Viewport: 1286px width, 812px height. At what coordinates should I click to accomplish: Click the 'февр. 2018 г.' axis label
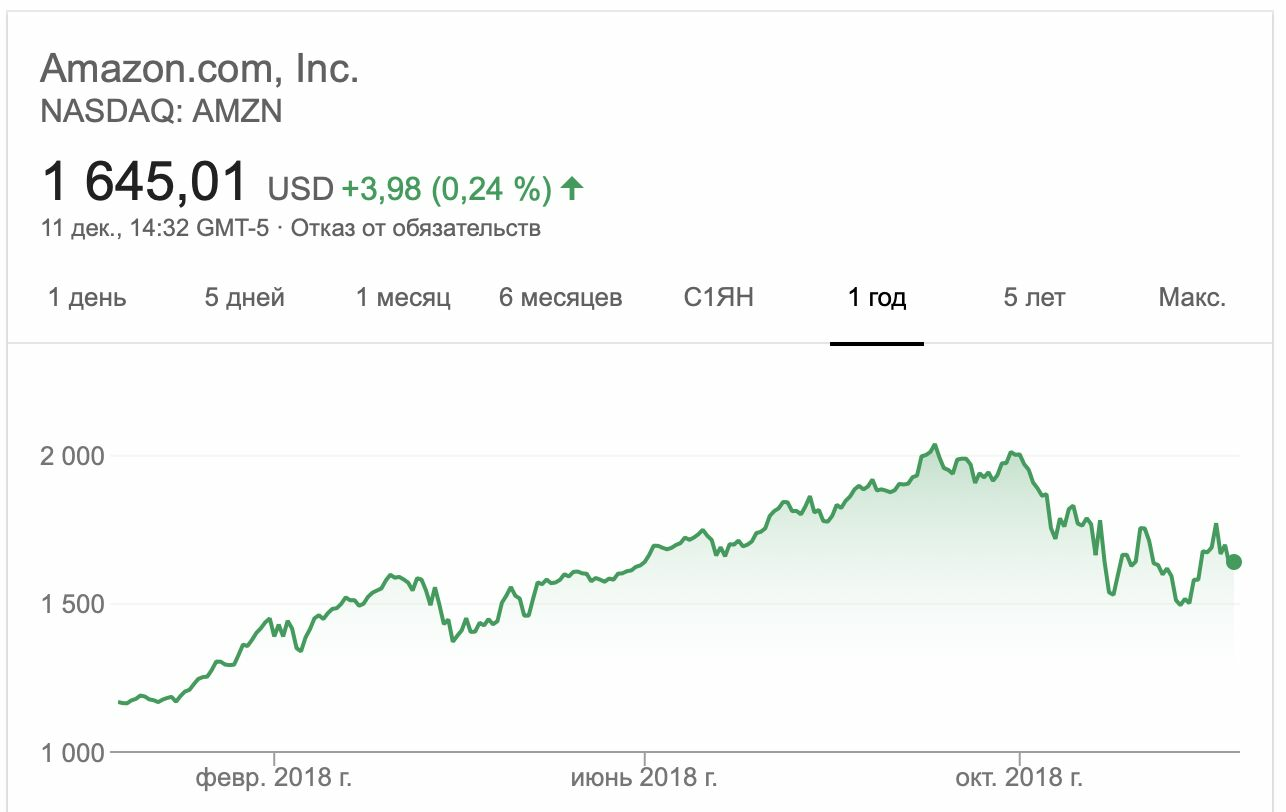tap(274, 777)
